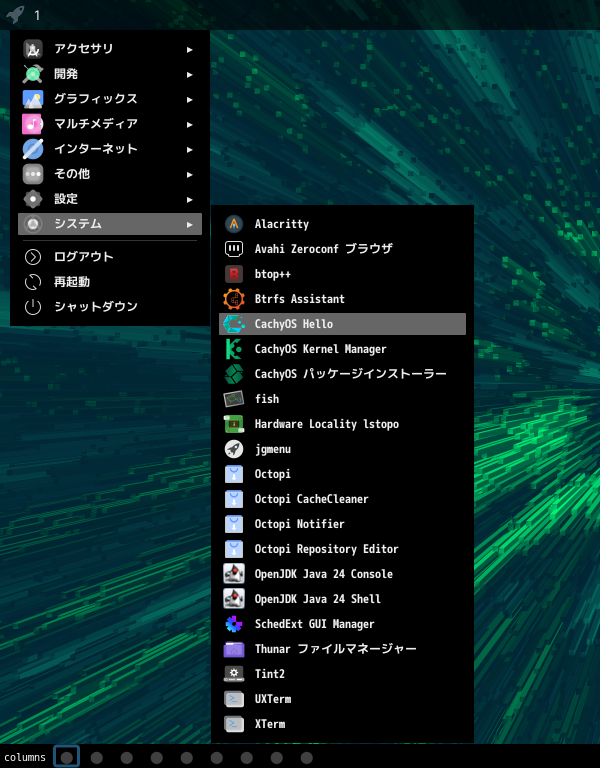Screen dimensions: 600x768
Task: Select the システム menu category
Action: tap(110, 224)
